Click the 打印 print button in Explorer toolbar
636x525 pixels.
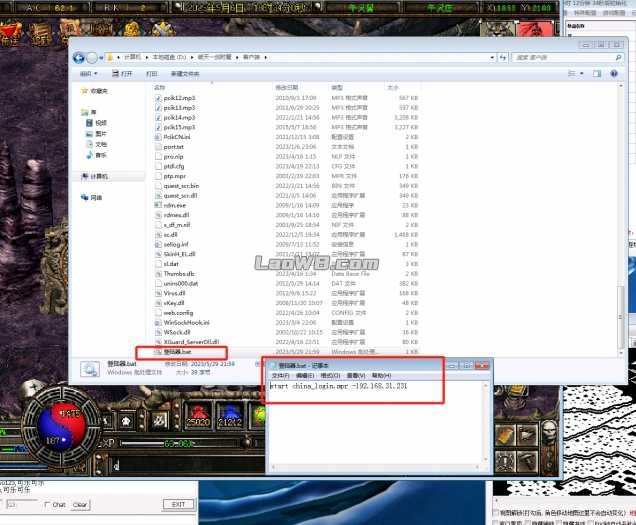click(151, 73)
